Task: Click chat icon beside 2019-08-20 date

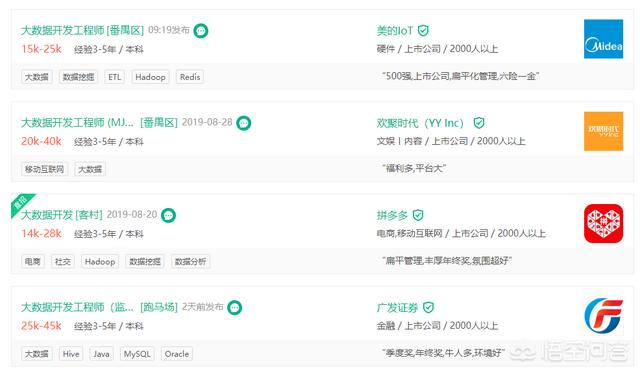Action: click(168, 215)
